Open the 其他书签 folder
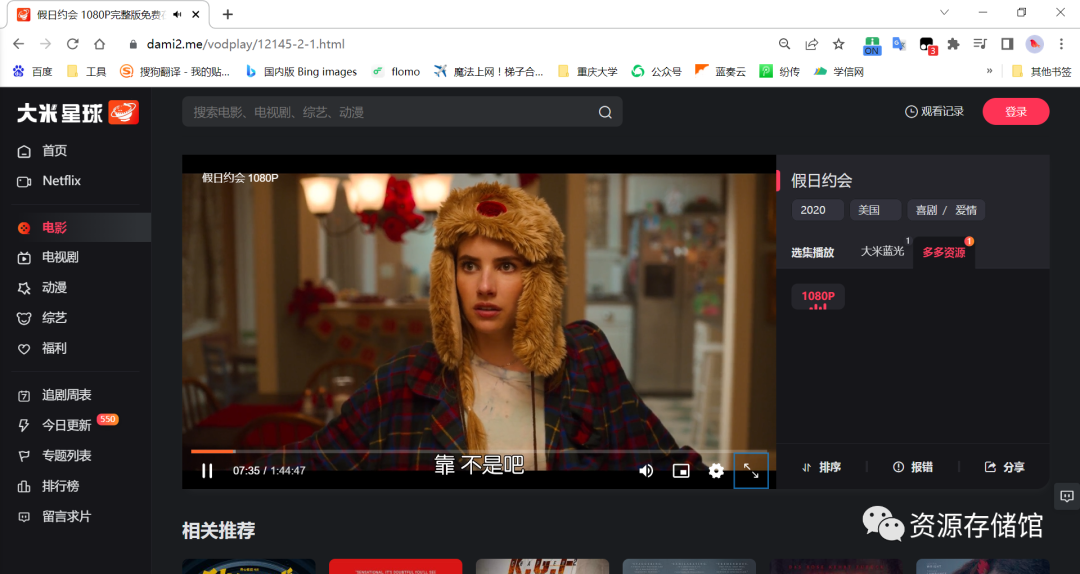 (x=1041, y=71)
